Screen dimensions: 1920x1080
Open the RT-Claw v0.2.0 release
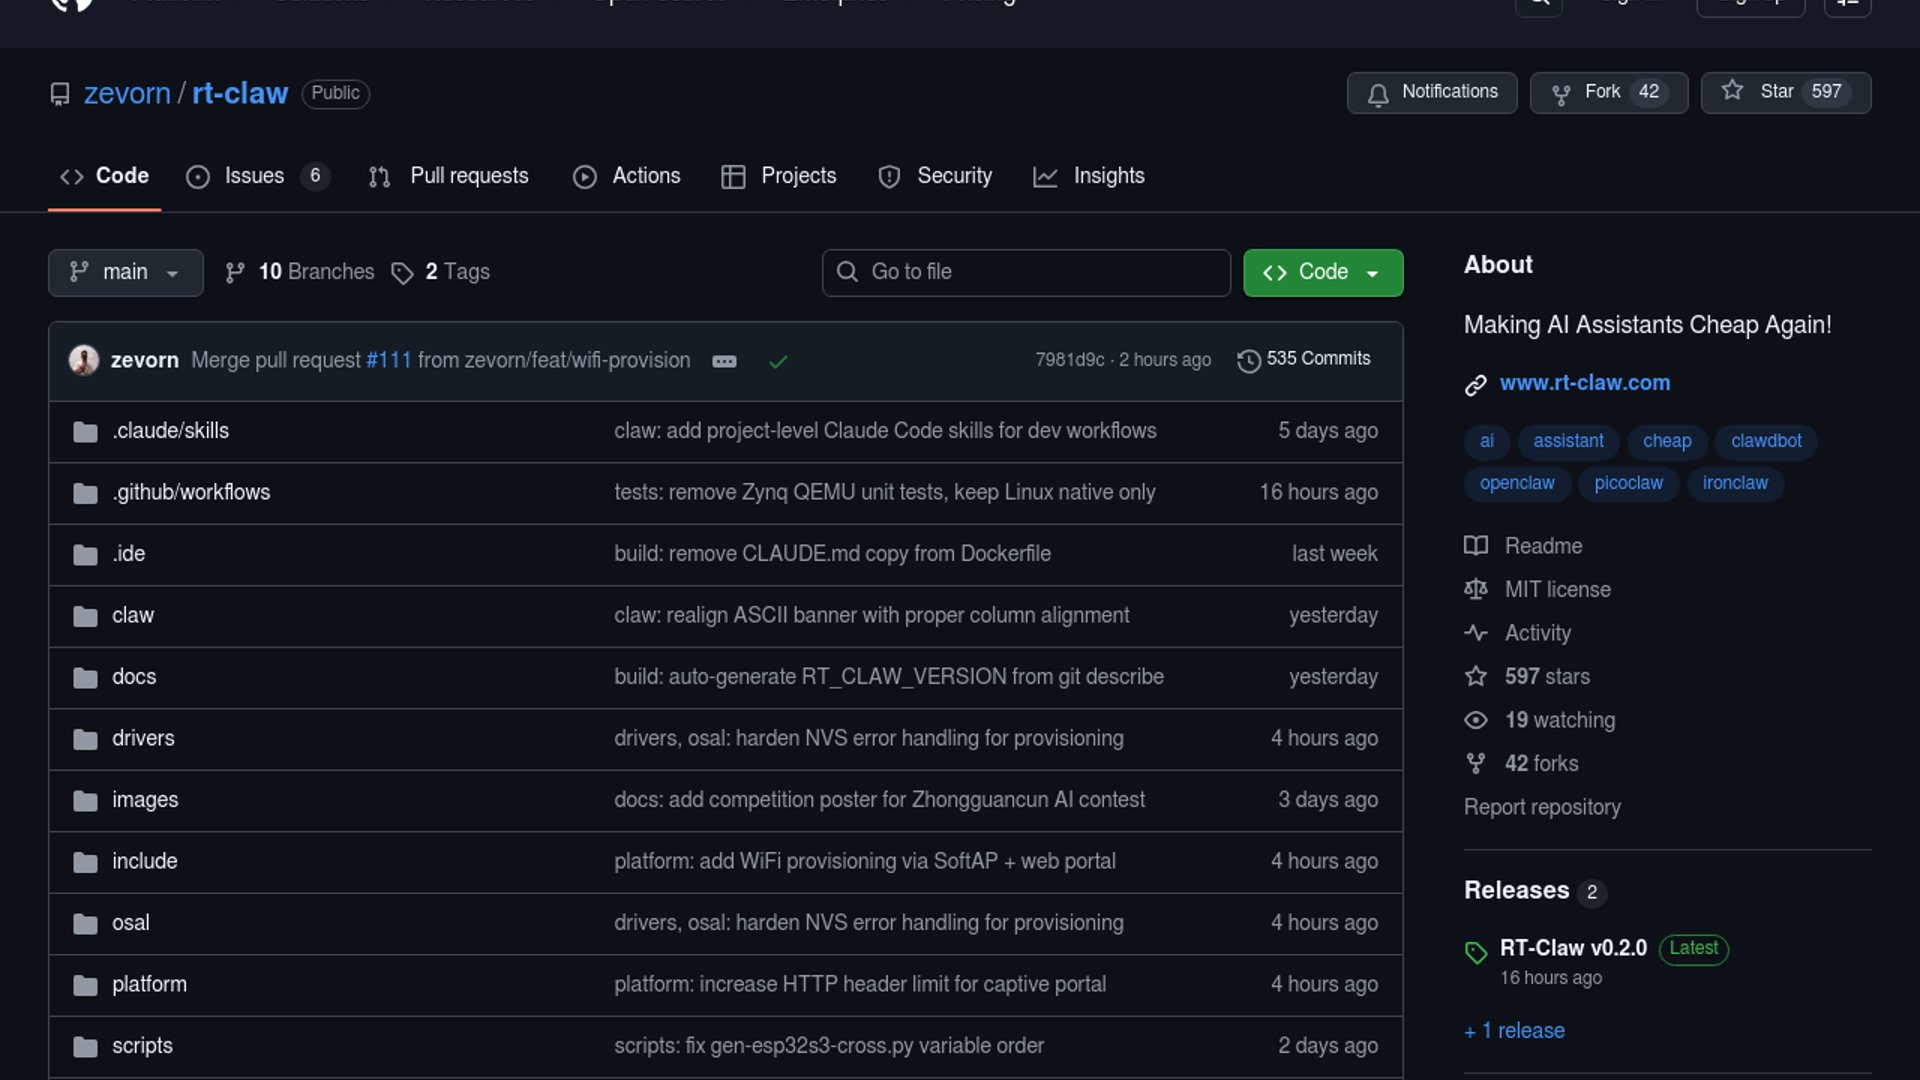pyautogui.click(x=1572, y=948)
